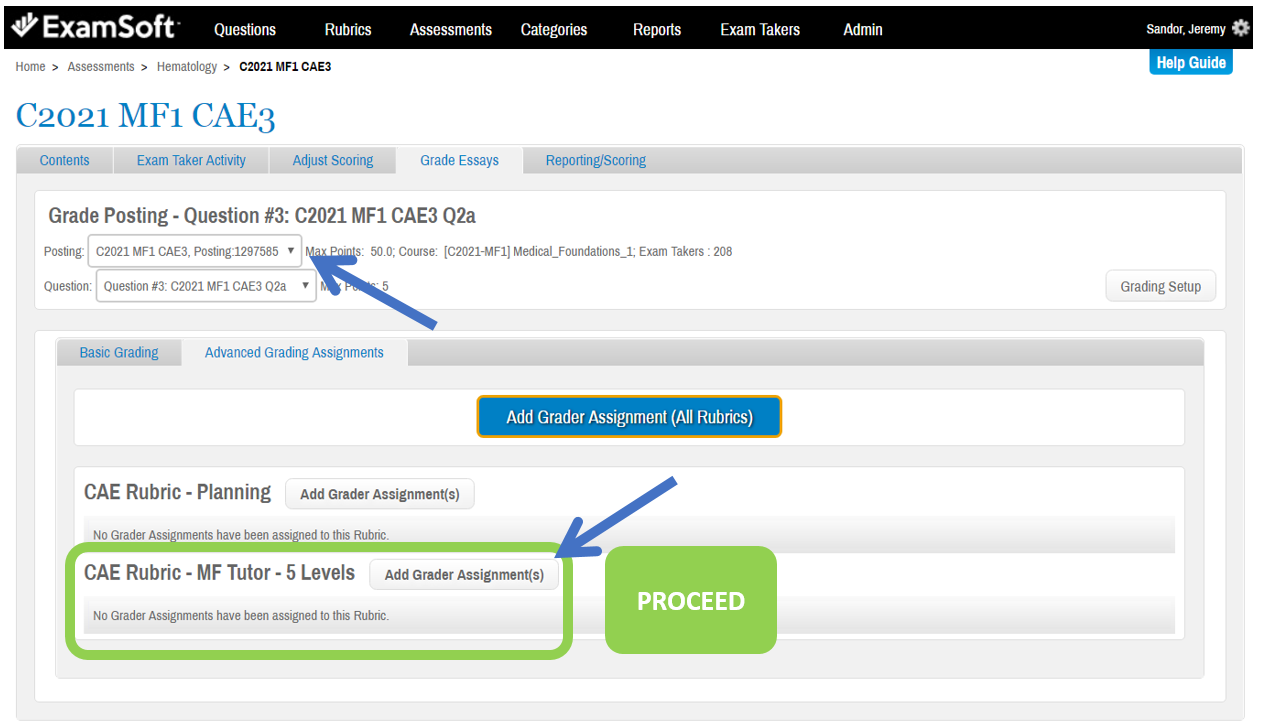The width and height of the screenshot is (1262, 726).
Task: Open the Exam Takers menu
Action: (x=760, y=29)
